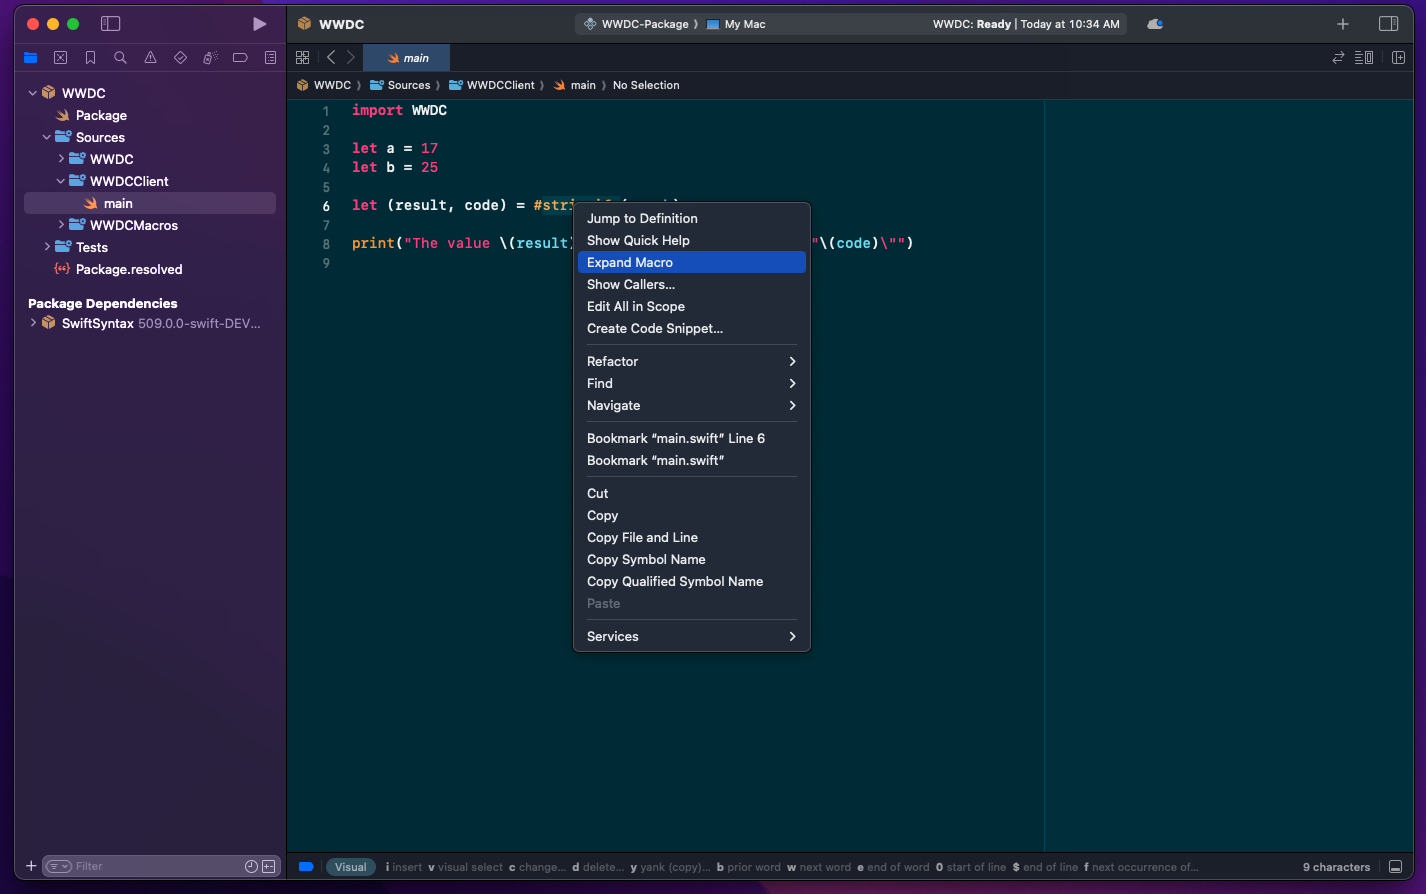Expand the WWDC sources folder
This screenshot has height=894, width=1426.
point(61,159)
